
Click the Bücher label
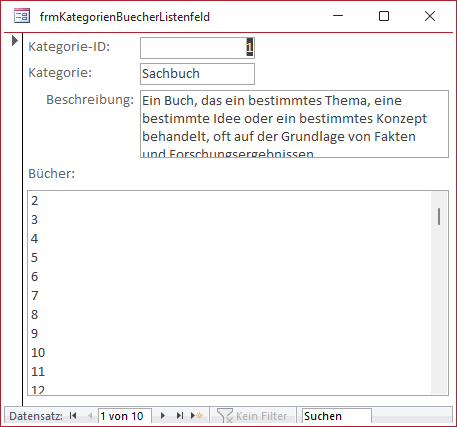52,174
